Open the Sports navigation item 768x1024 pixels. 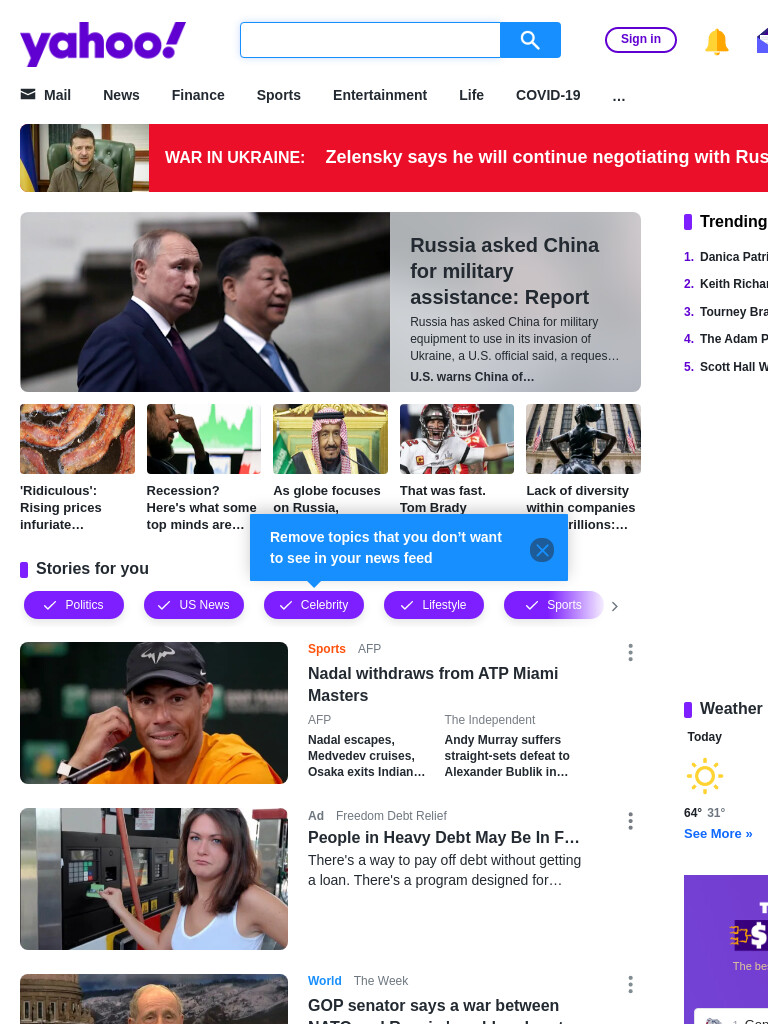click(279, 95)
